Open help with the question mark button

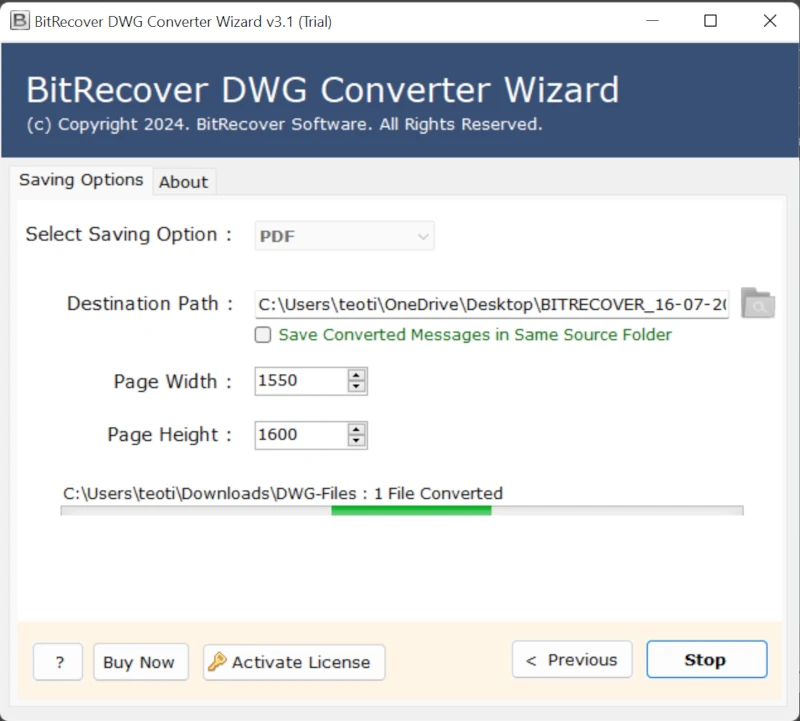point(58,662)
